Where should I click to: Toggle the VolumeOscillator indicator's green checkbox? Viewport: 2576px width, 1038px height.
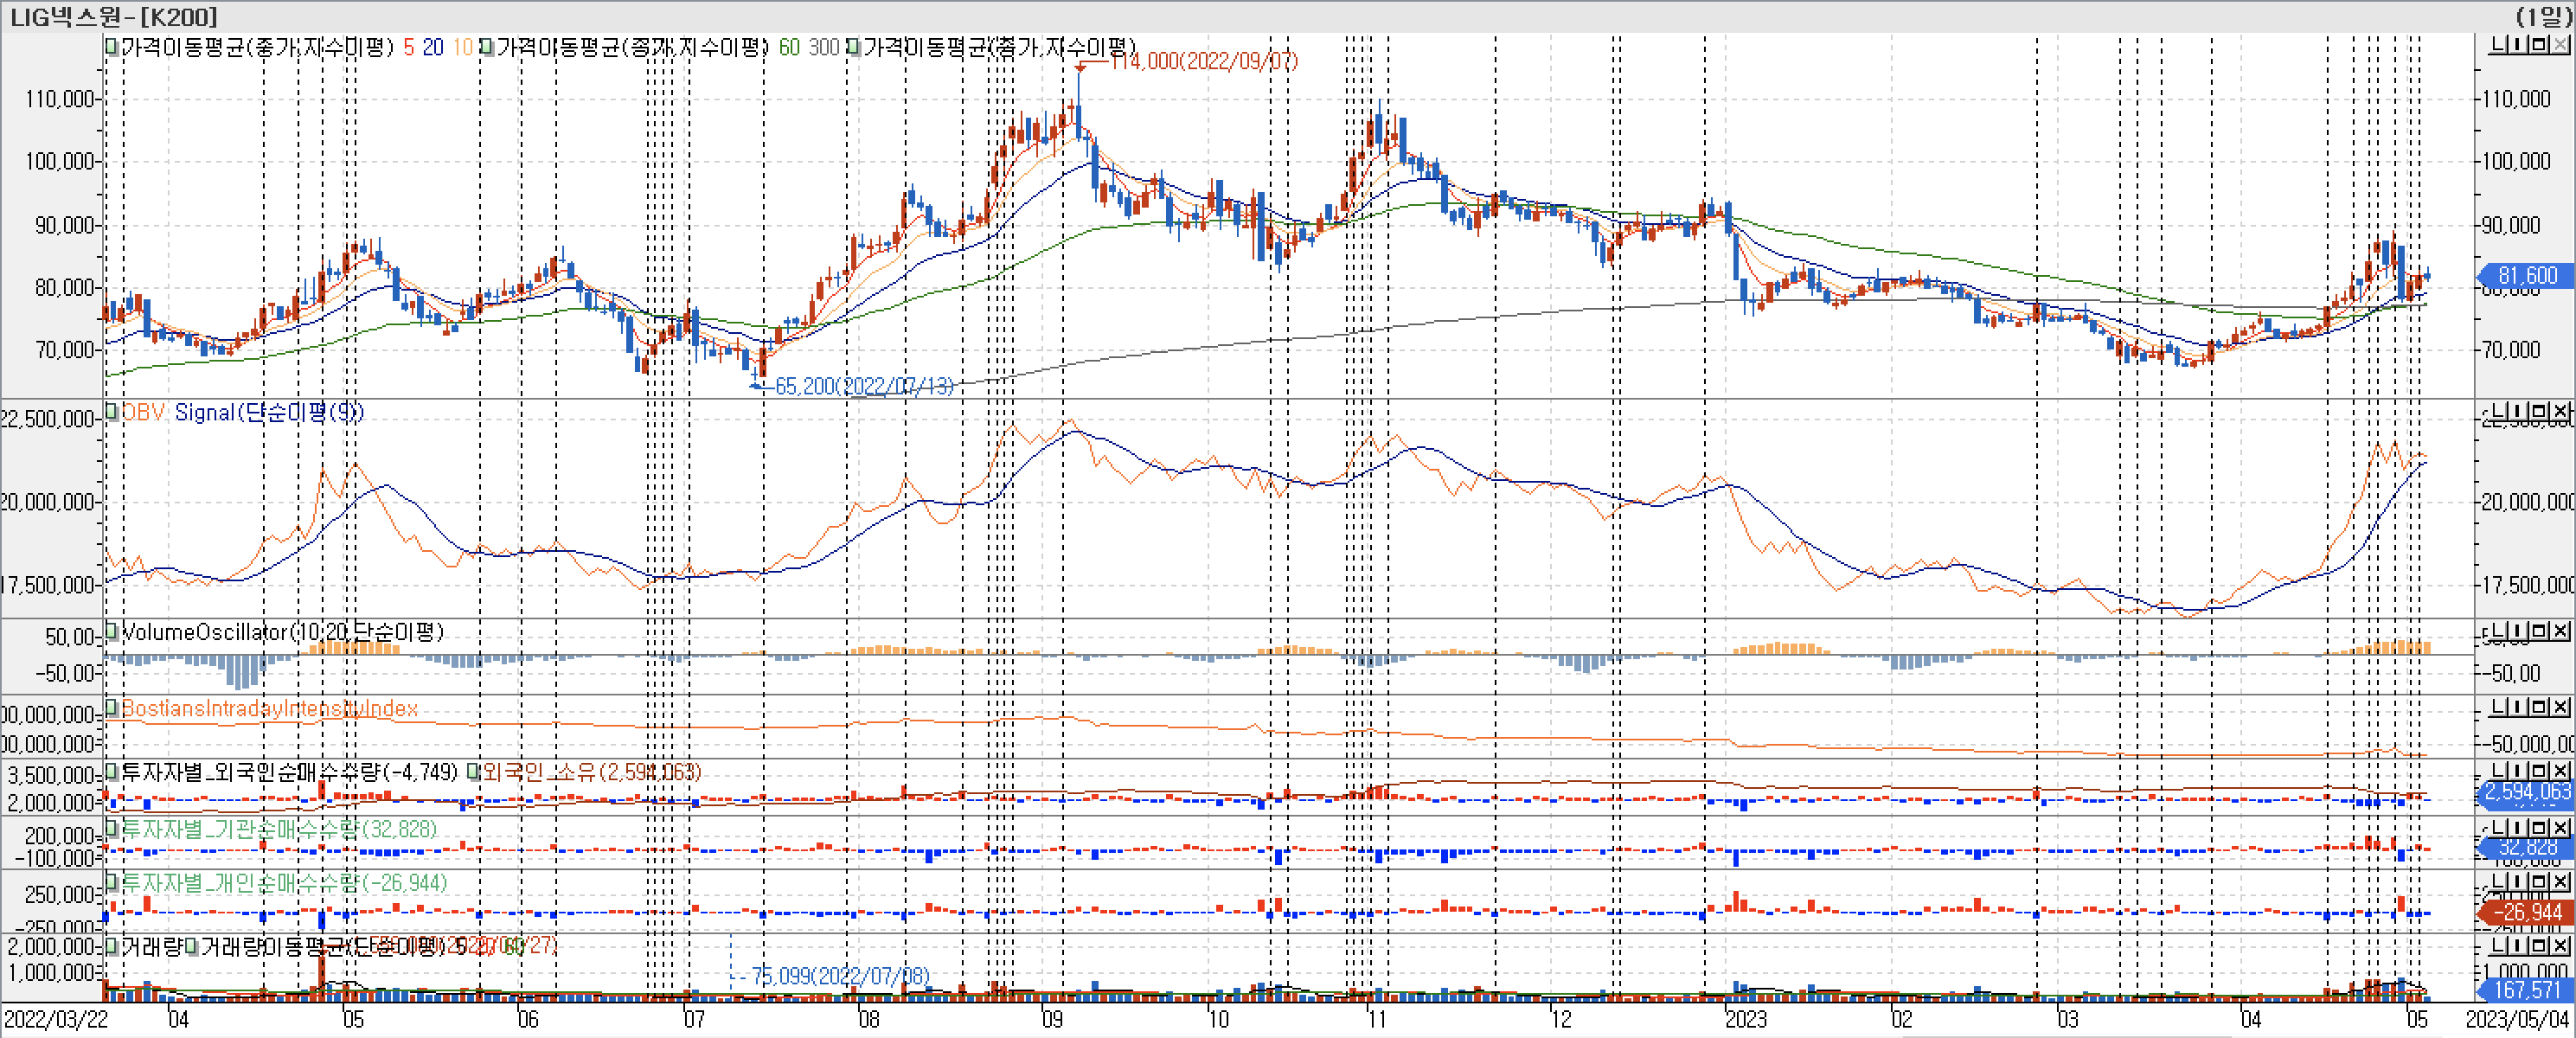pos(112,631)
